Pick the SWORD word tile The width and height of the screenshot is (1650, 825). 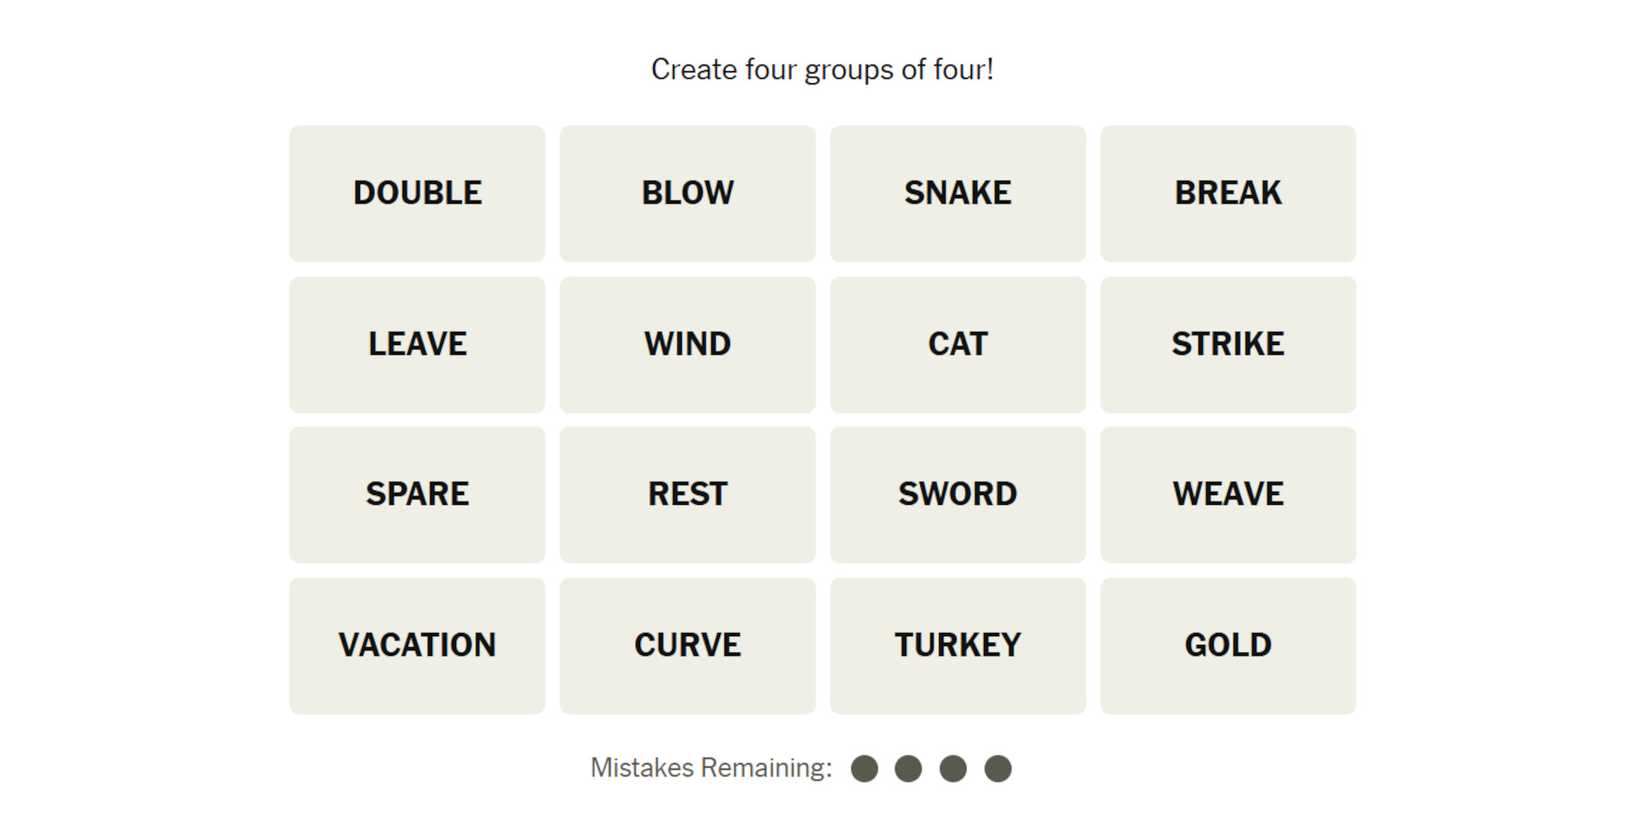[x=957, y=494]
